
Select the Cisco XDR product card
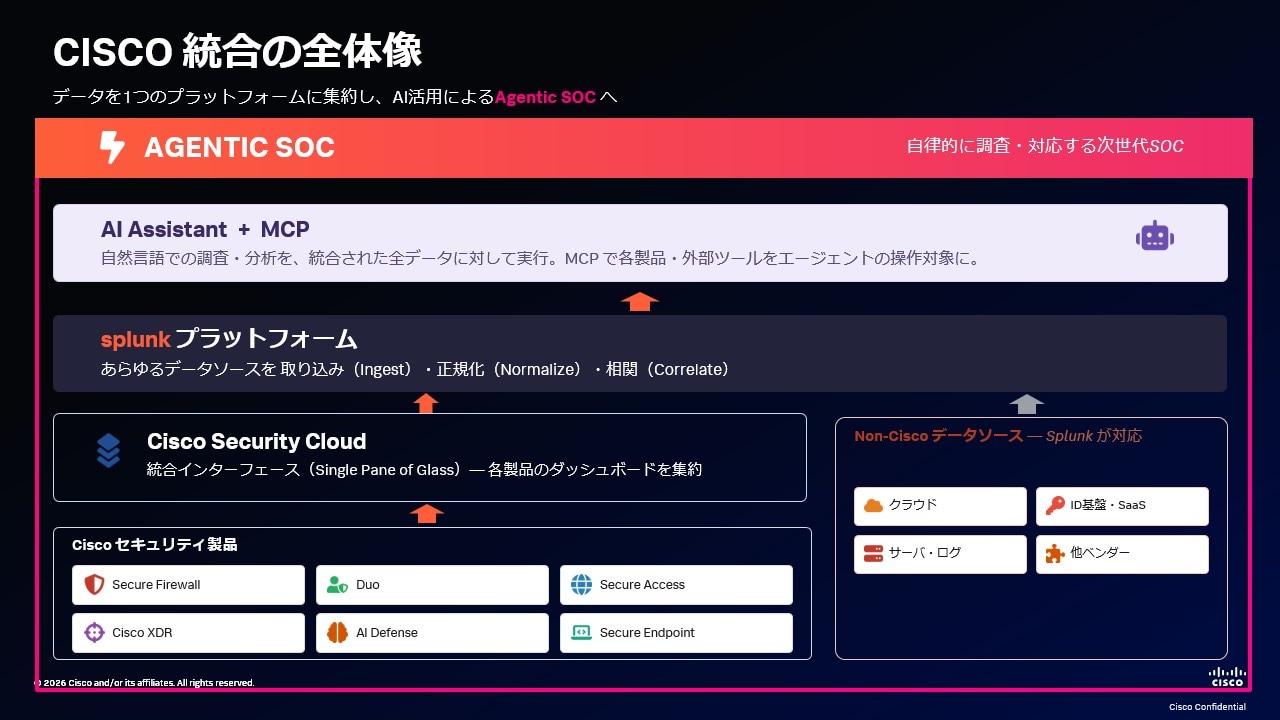point(188,633)
